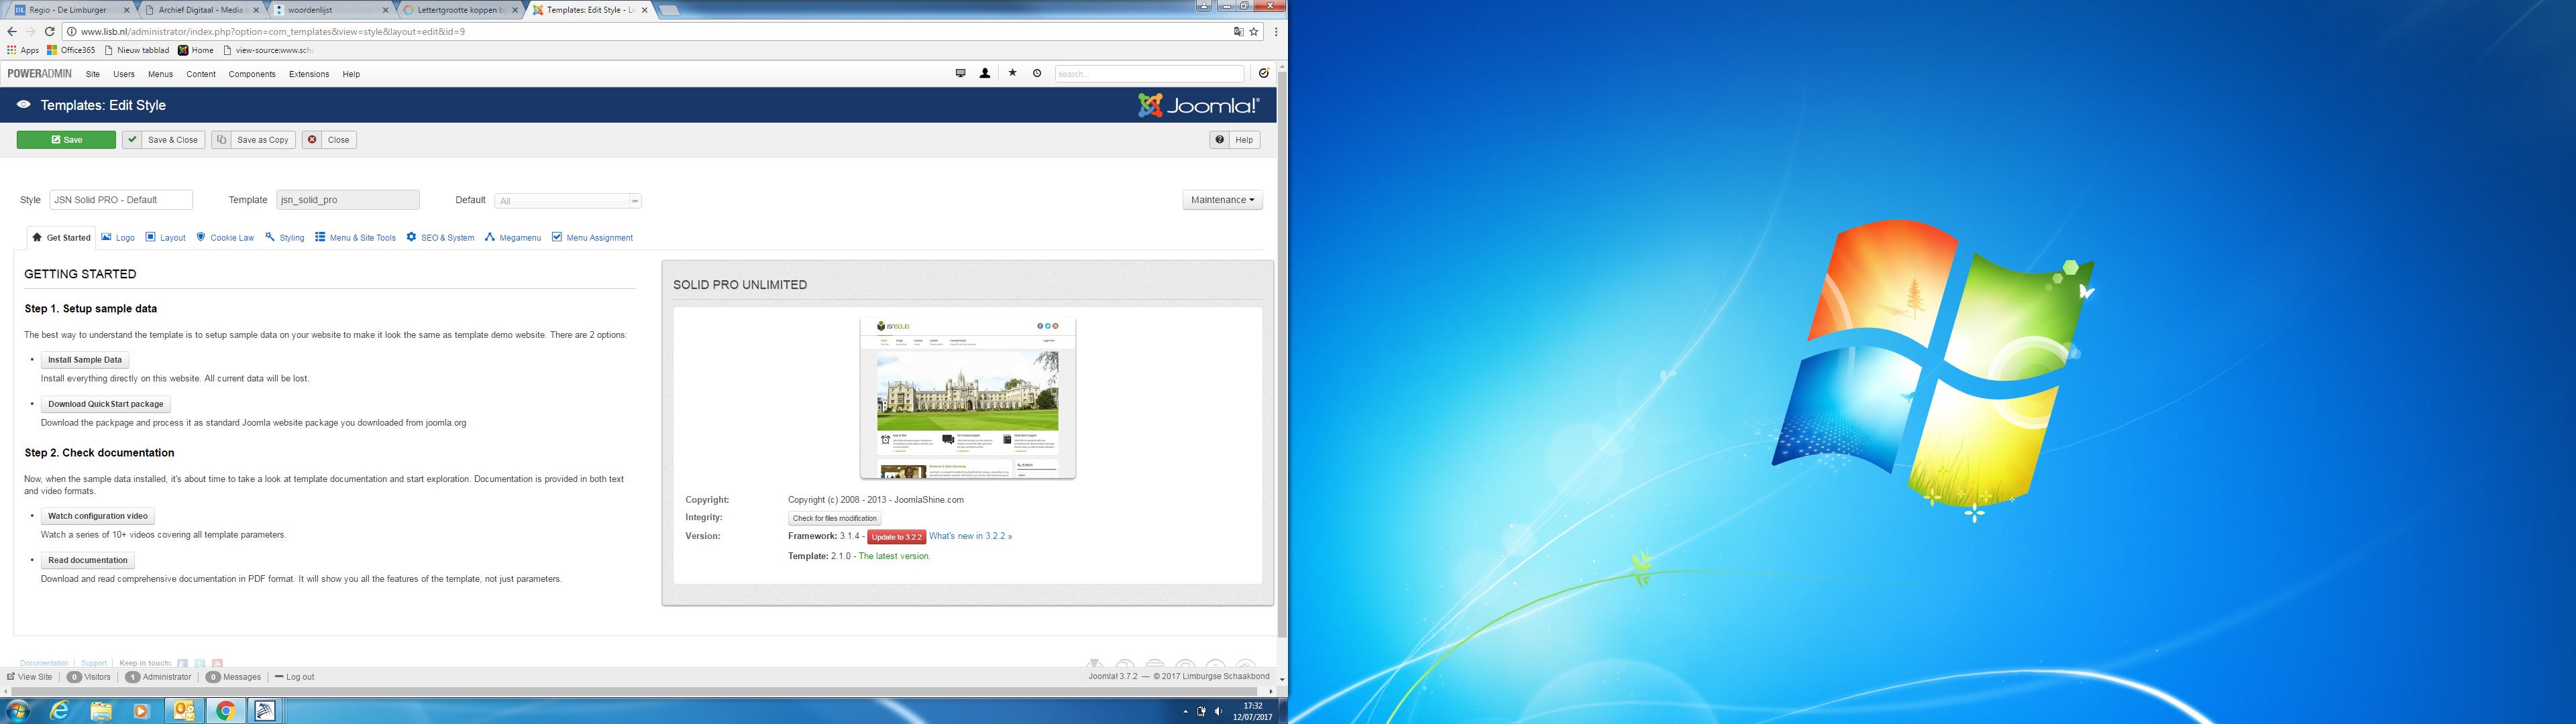Click the Help button in the toolbar

click(1235, 140)
